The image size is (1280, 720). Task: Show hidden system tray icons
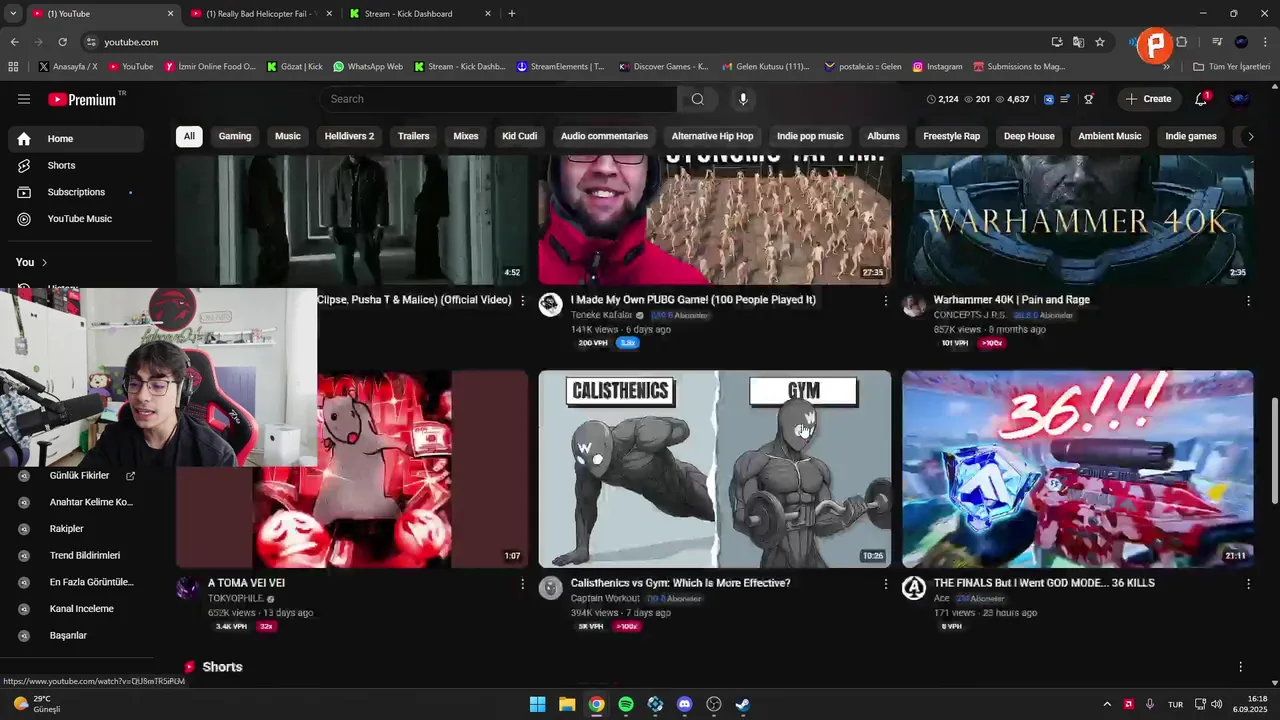[1107, 704]
